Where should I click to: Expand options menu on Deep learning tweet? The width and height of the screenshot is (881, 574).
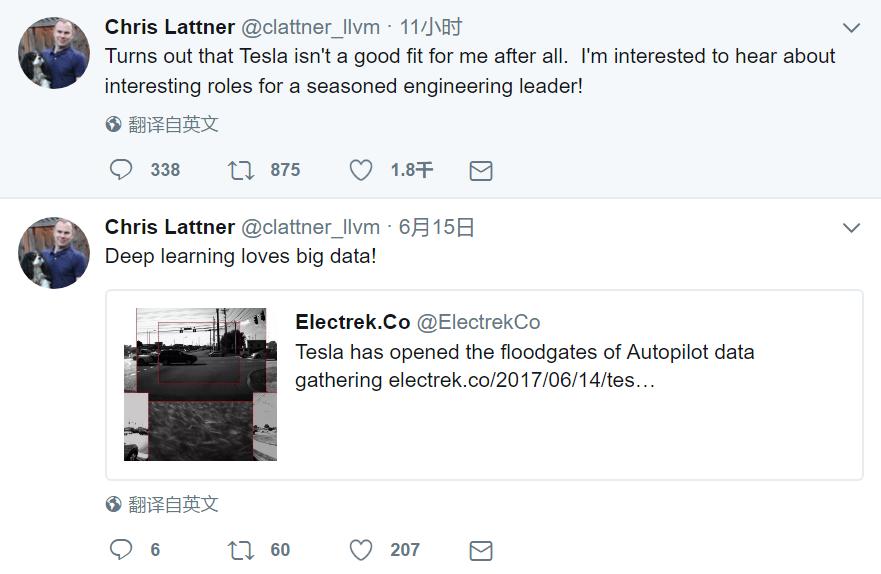click(851, 228)
